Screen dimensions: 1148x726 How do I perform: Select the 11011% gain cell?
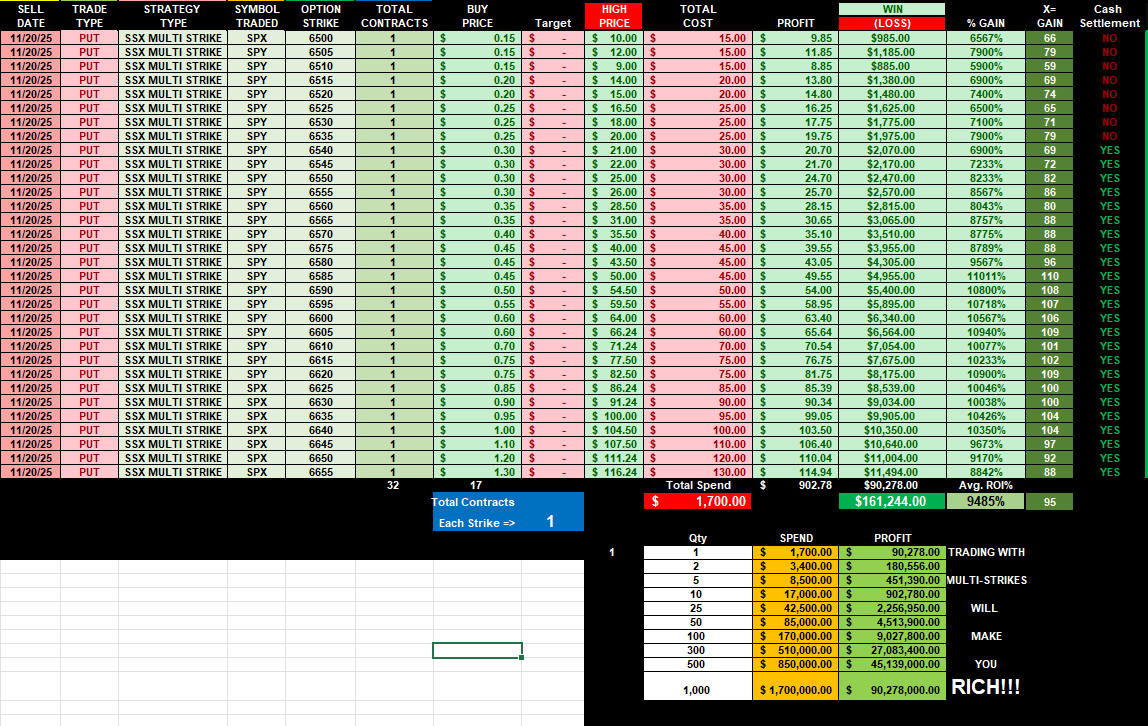(985, 276)
